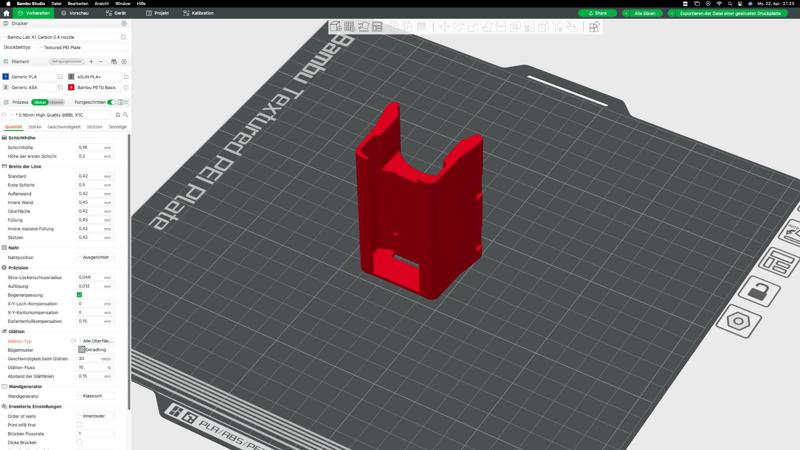Image resolution: width=800 pixels, height=450 pixels.
Task: Click the plate lock icon beside build plate
Action: (759, 292)
